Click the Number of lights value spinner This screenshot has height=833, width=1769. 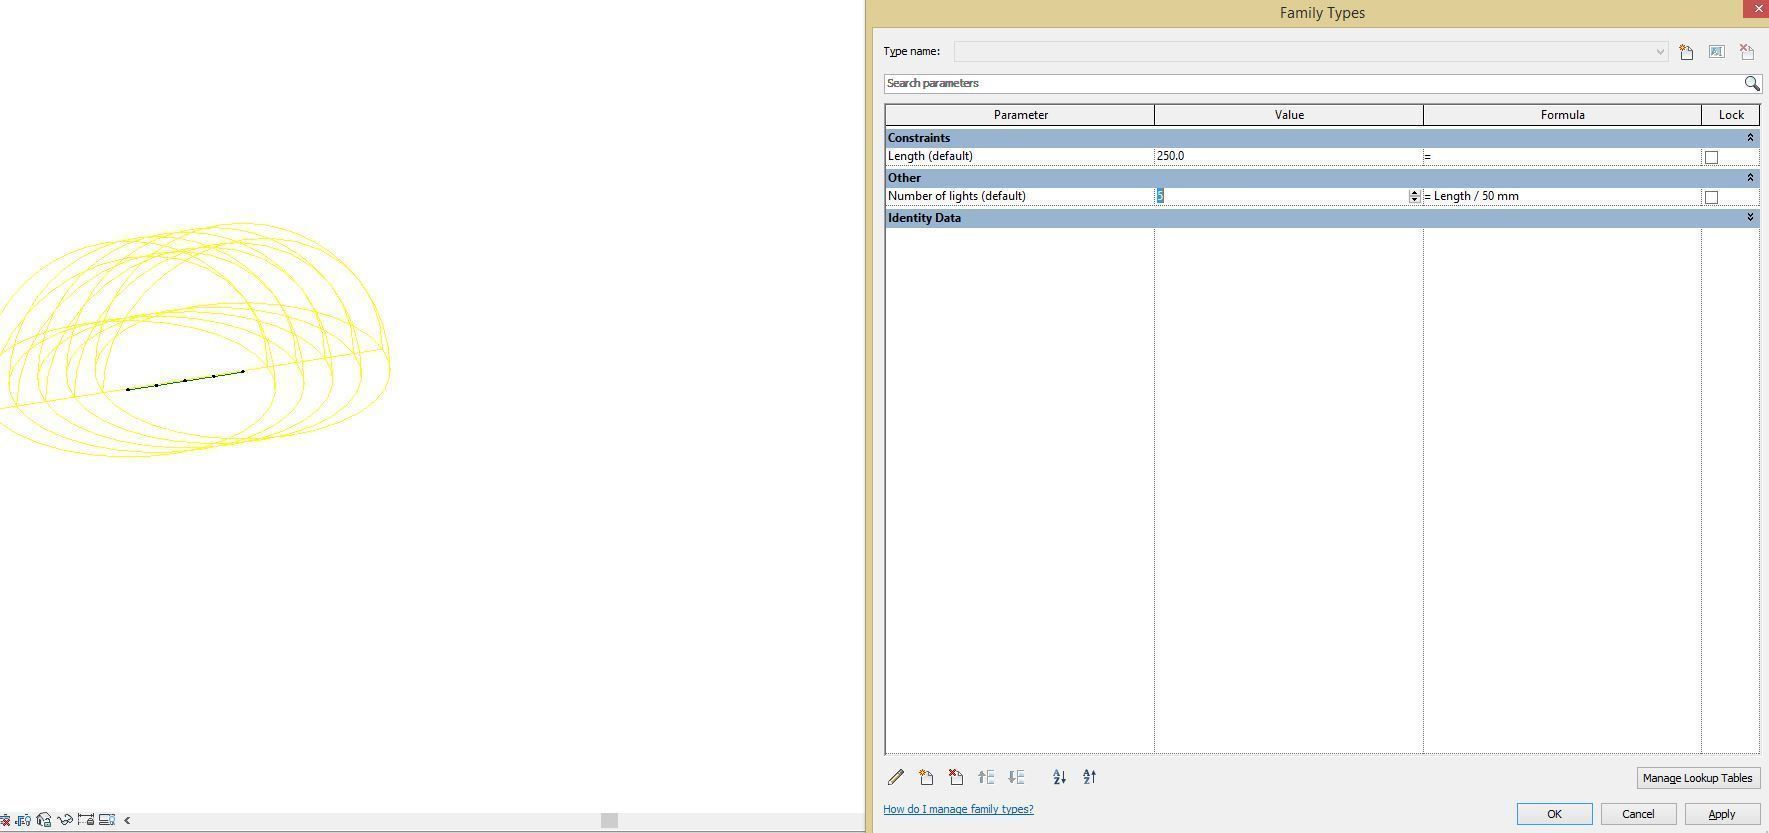(1414, 196)
